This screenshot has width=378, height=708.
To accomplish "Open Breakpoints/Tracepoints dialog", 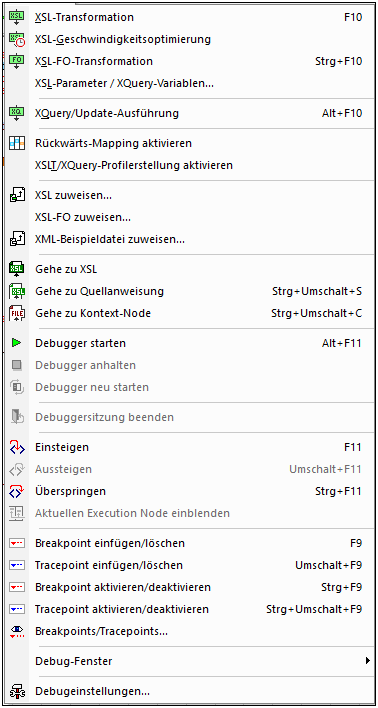I will 189,631.
